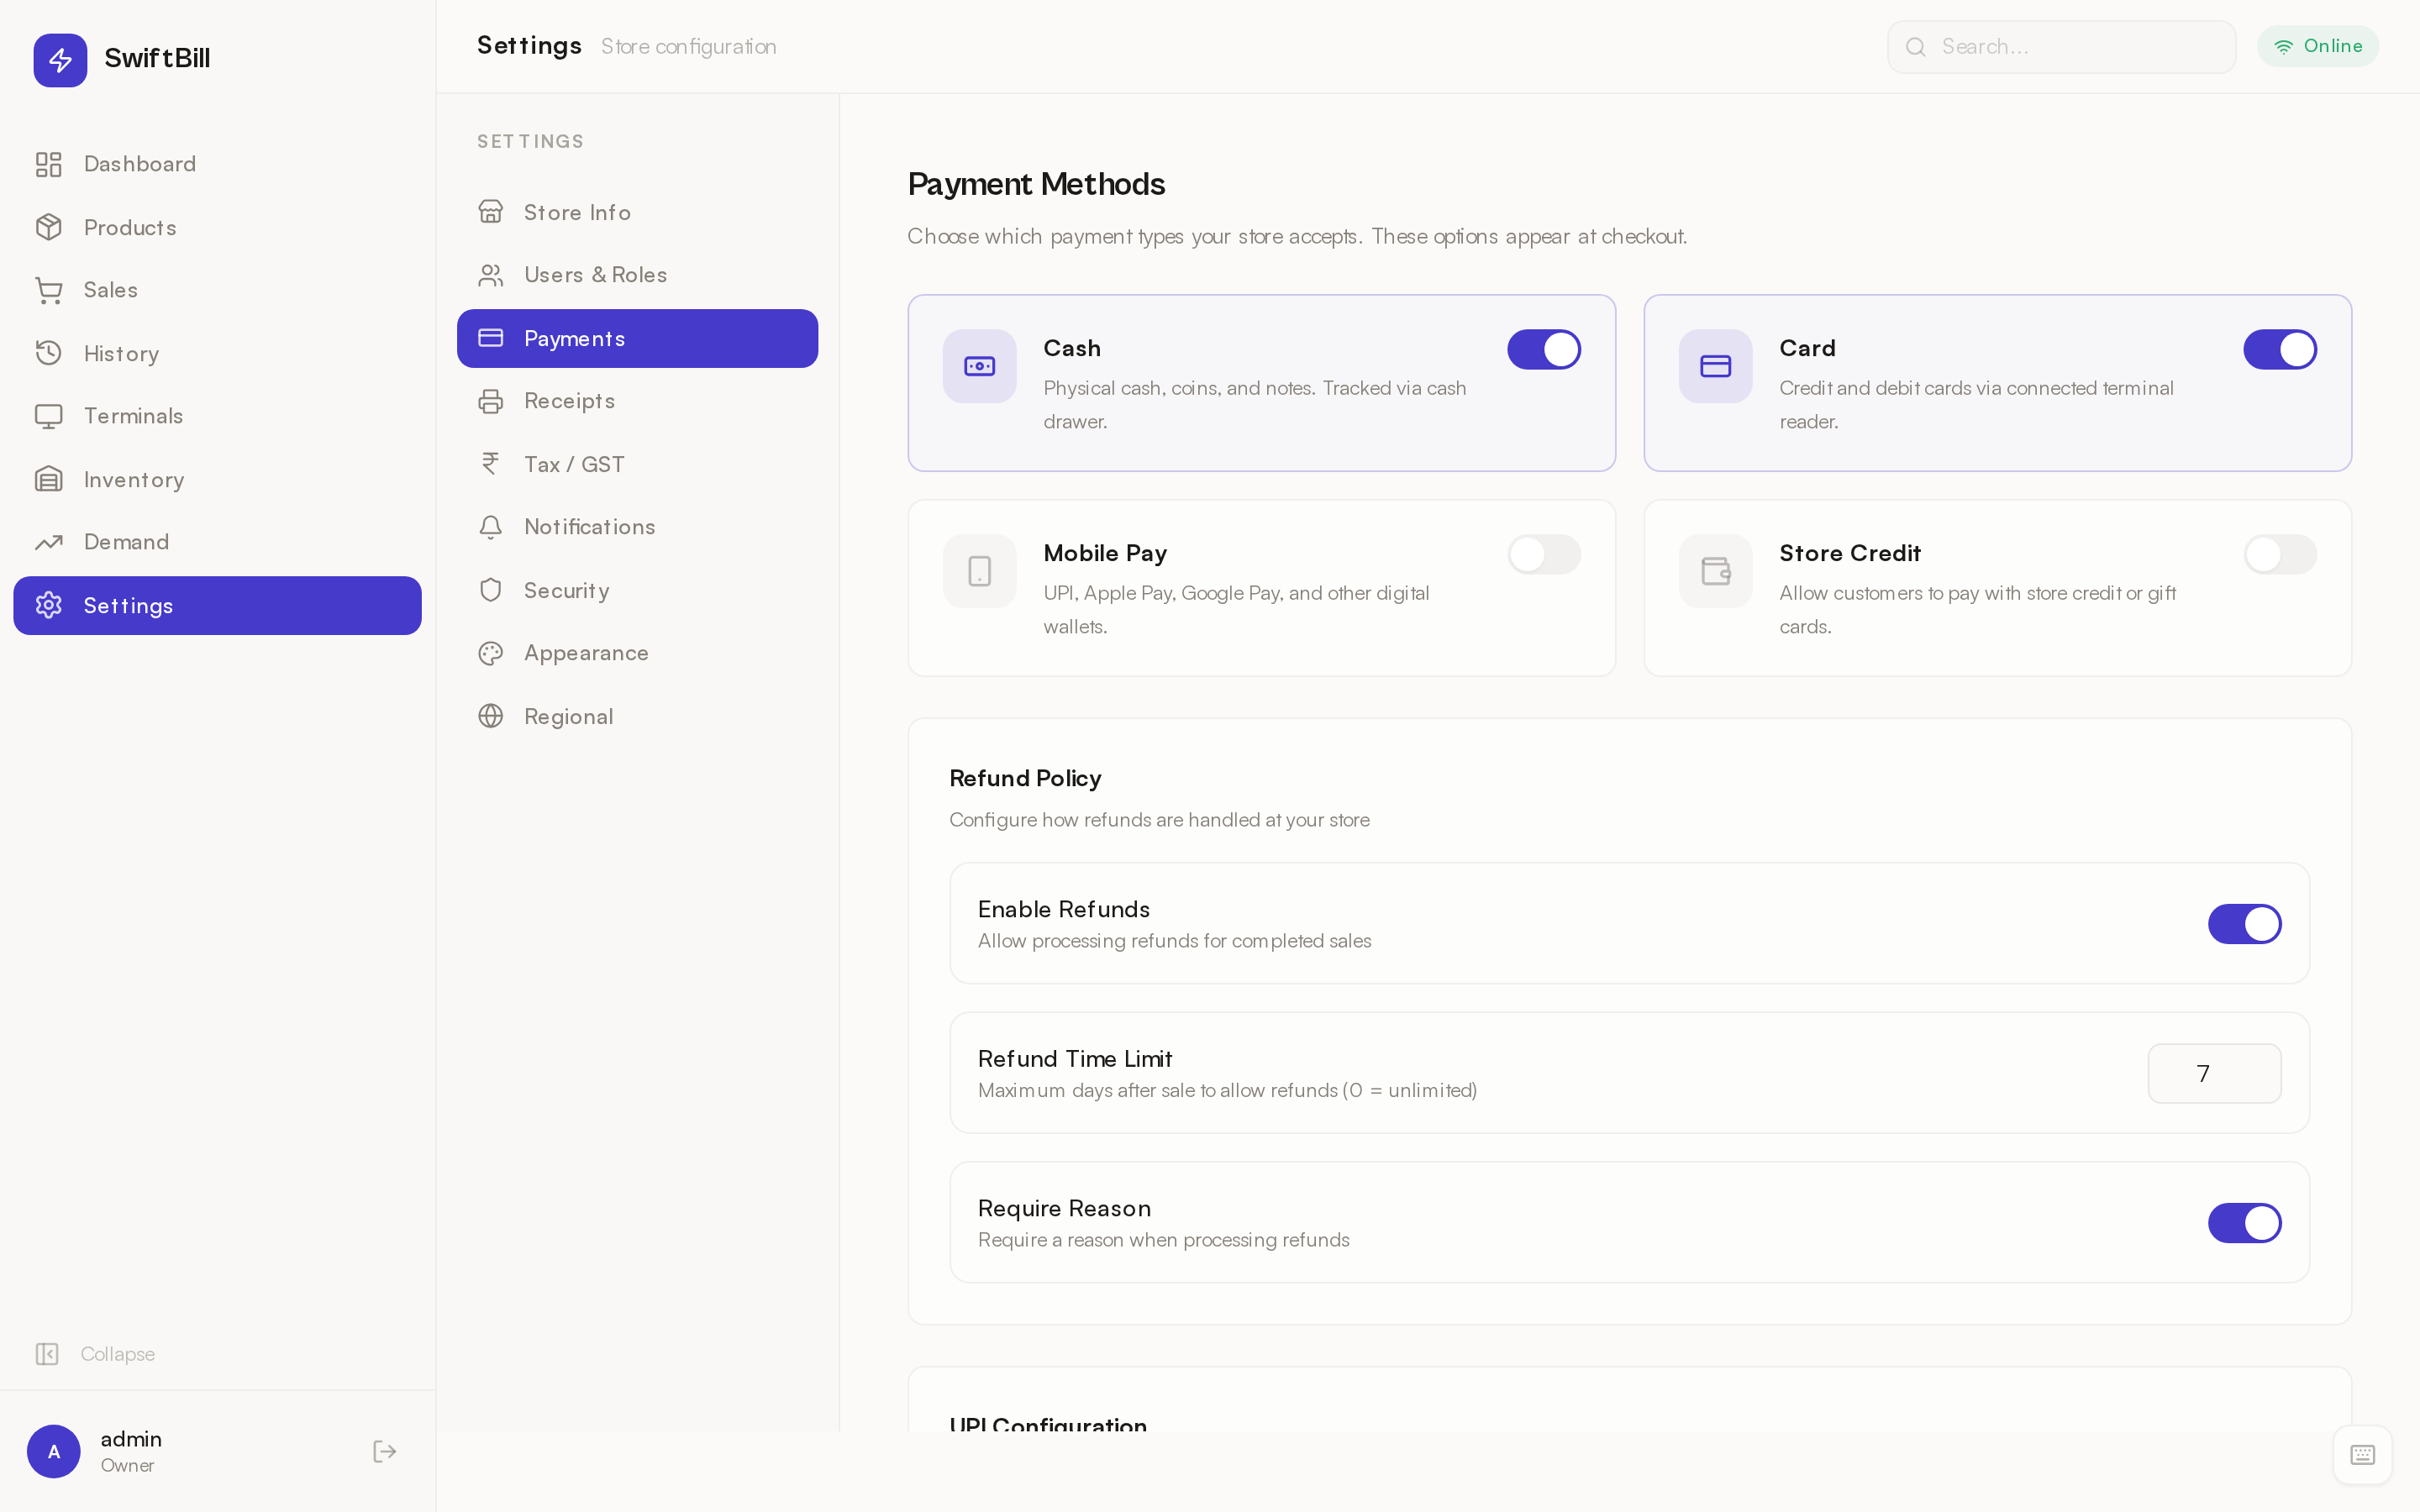The image size is (2420, 1512).
Task: Disable the Card payment toggle
Action: pyautogui.click(x=2279, y=349)
